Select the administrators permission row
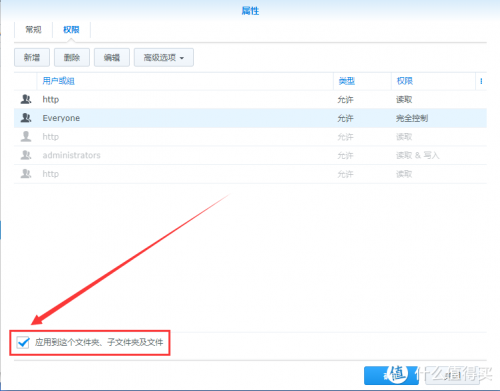Image resolution: width=500 pixels, height=391 pixels. tap(250, 155)
